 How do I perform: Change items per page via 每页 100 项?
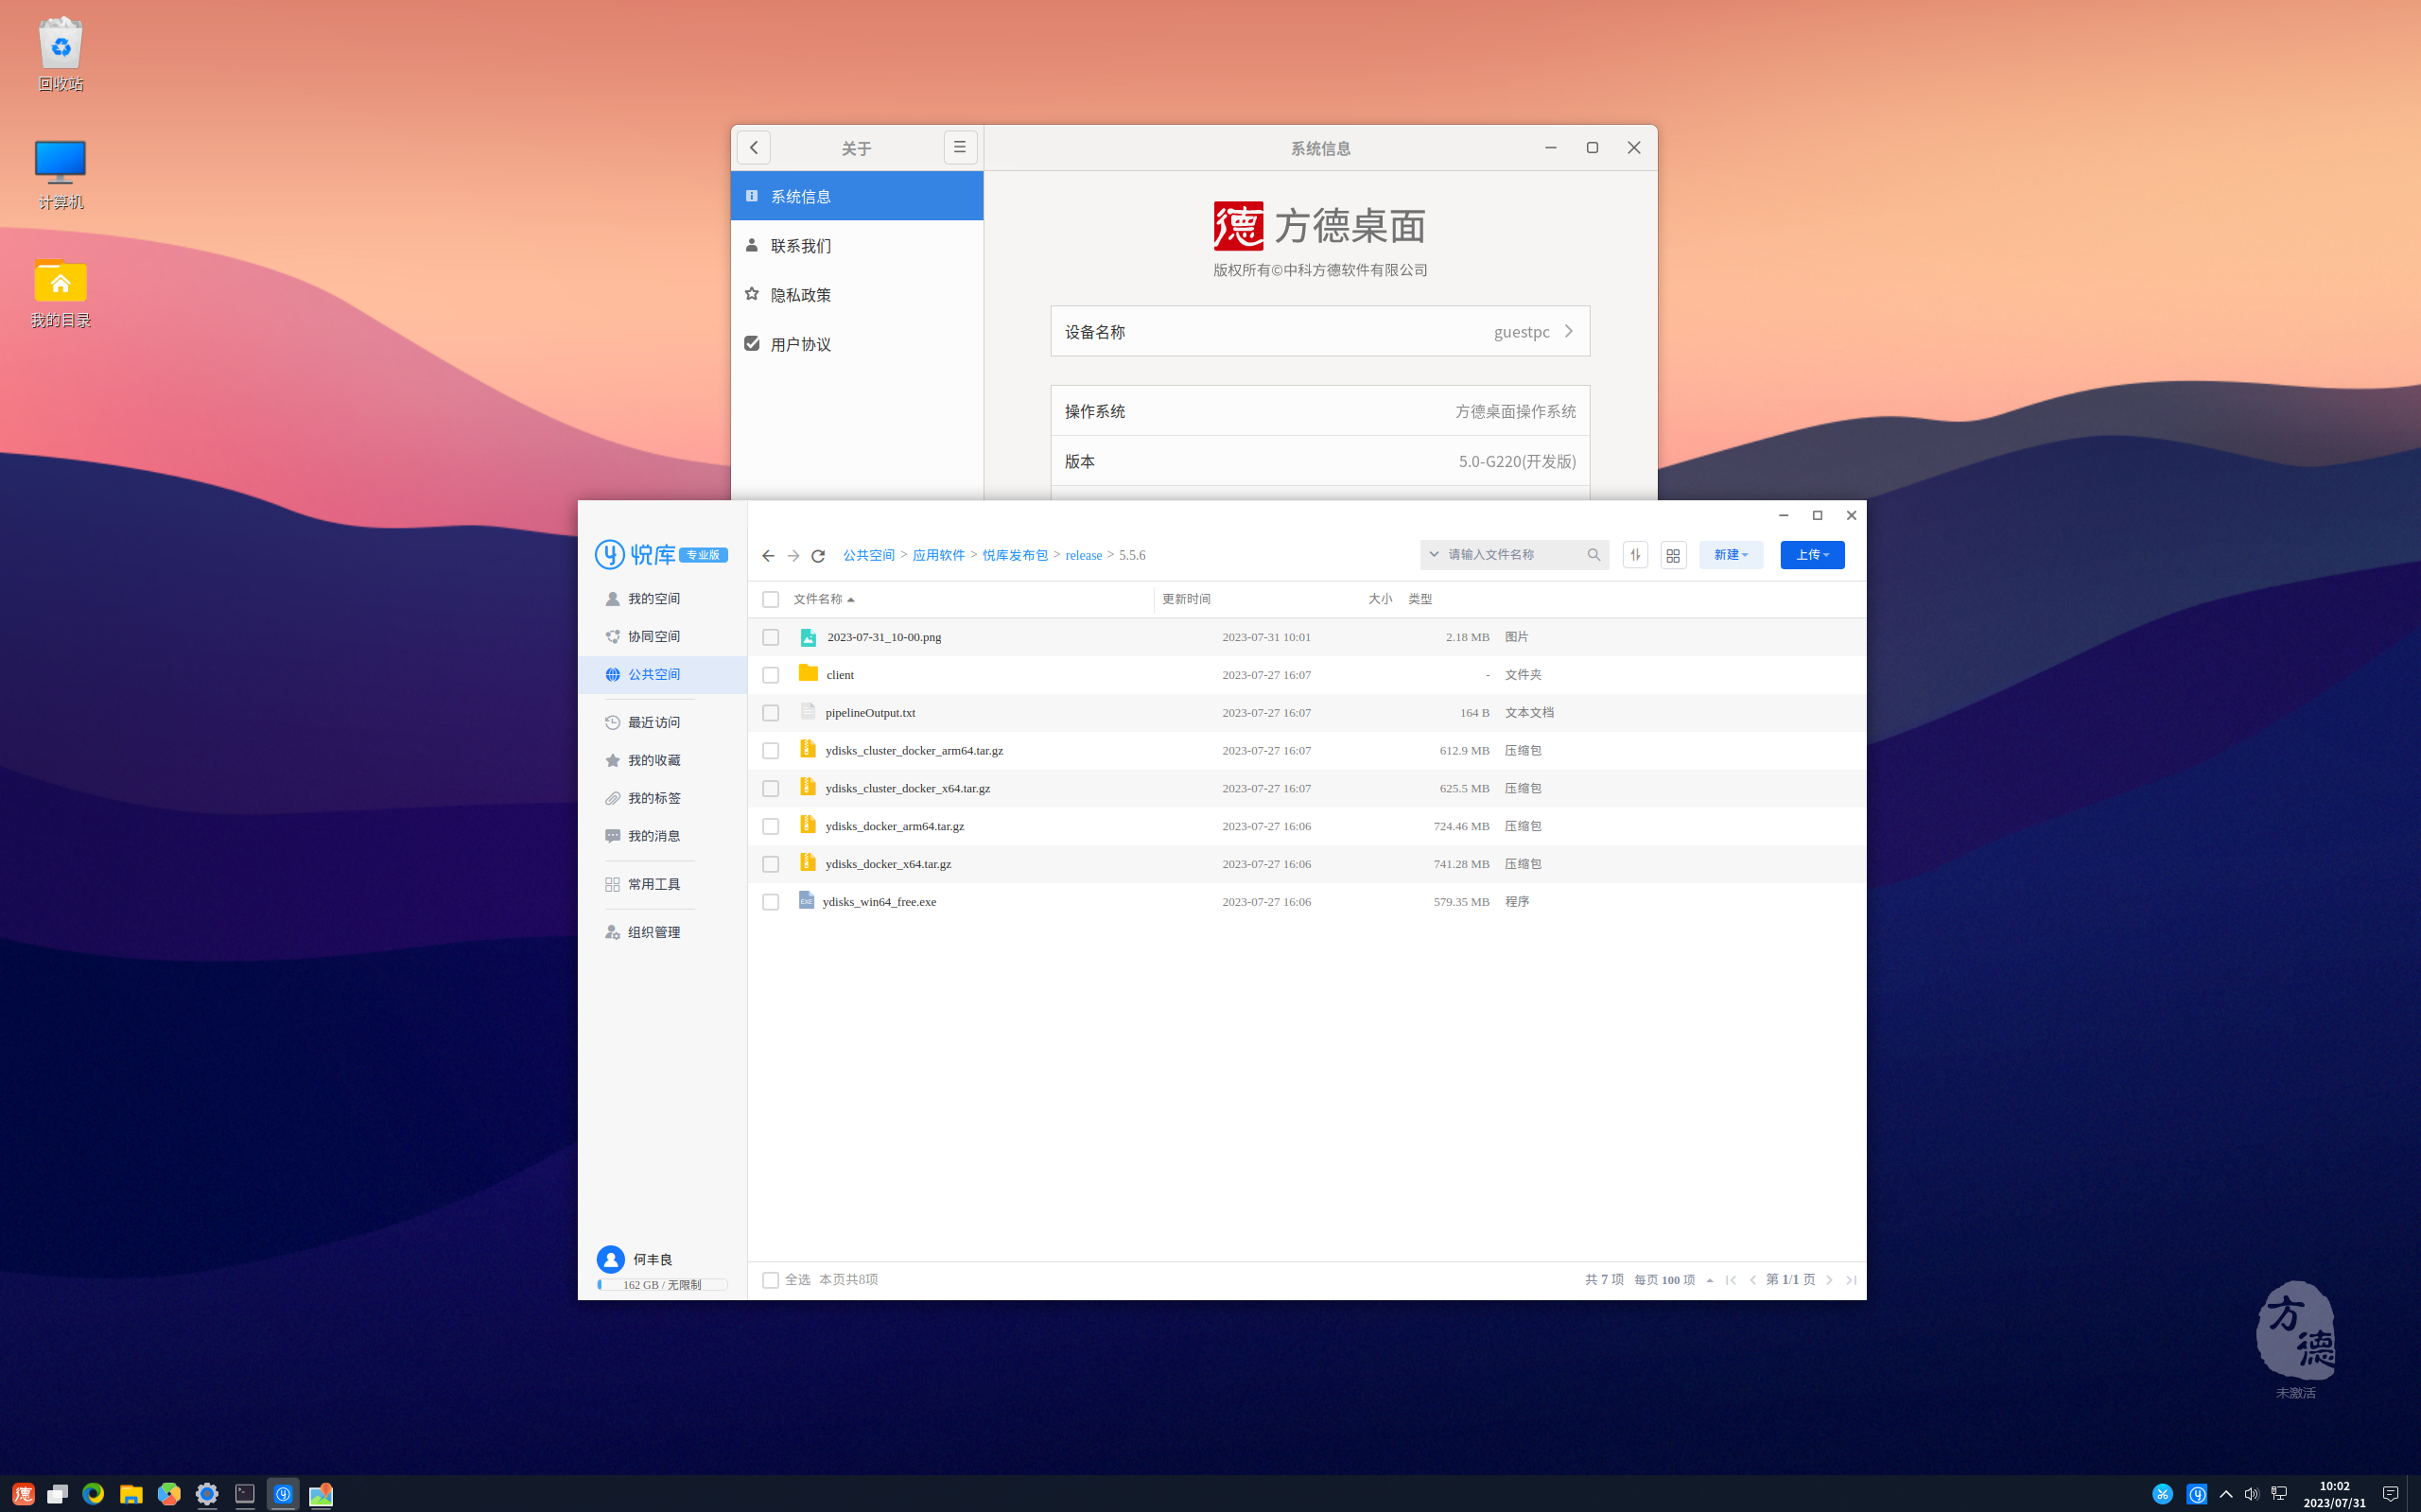pyautogui.click(x=1673, y=1280)
